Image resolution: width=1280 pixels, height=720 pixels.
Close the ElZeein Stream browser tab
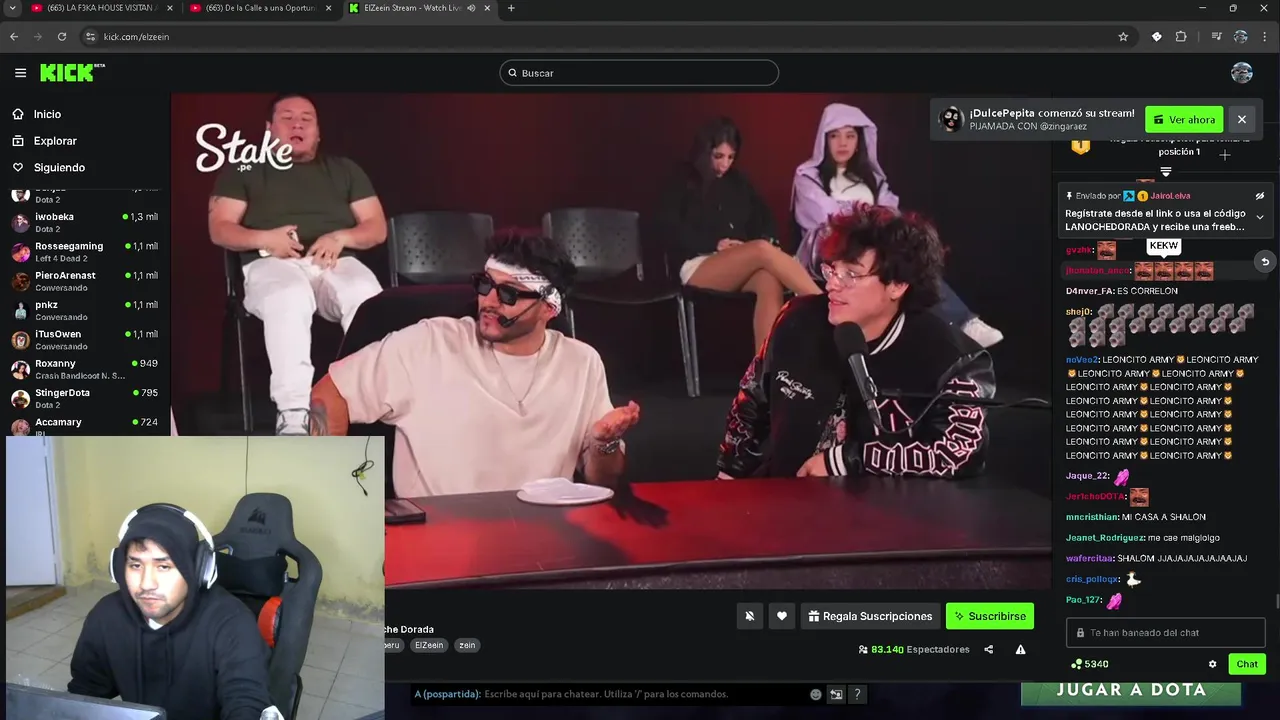(487, 8)
